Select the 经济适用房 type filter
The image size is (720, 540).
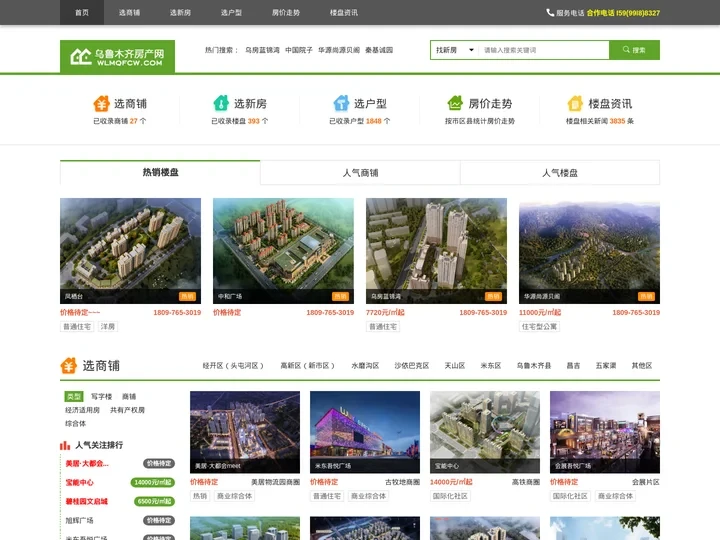click(x=82, y=410)
